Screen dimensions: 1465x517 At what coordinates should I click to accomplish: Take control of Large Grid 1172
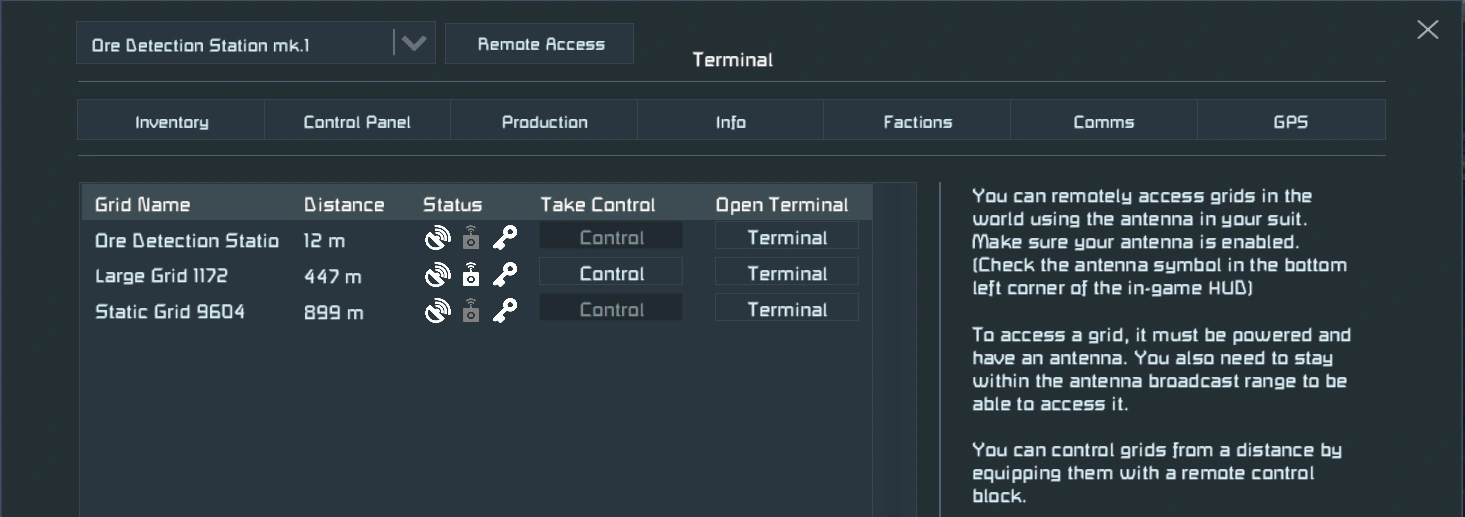pos(611,274)
